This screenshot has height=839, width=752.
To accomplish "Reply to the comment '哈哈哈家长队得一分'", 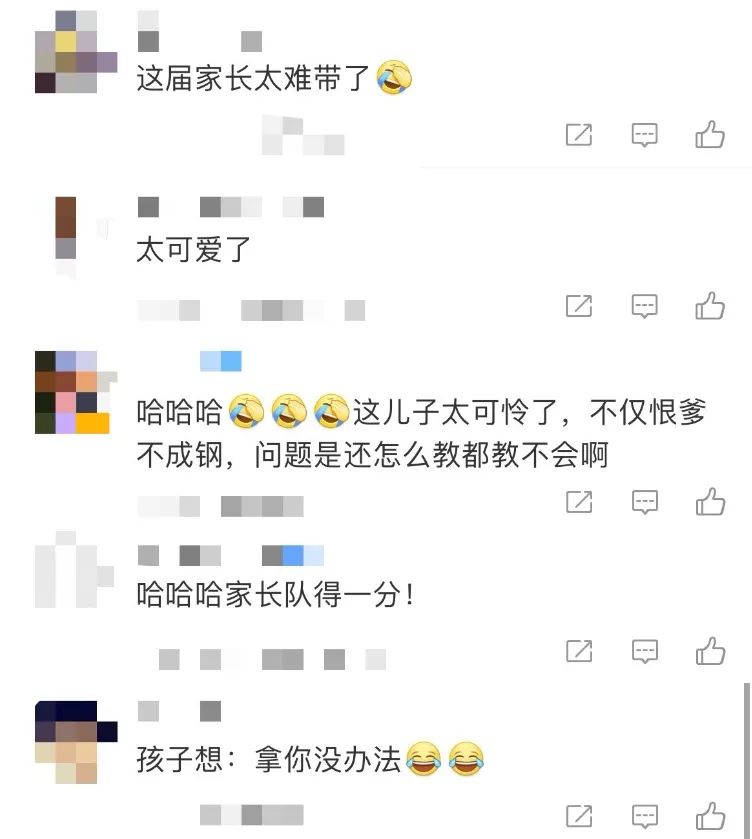I will pos(644,652).
